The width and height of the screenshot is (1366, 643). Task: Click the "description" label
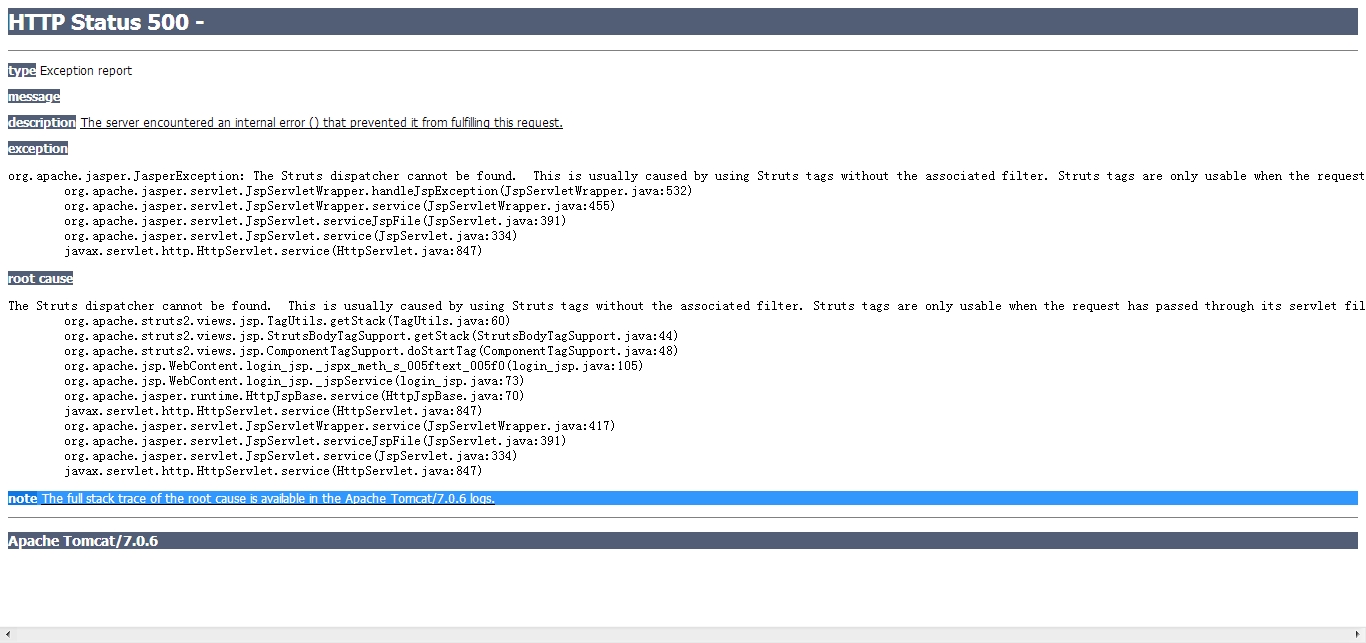pyautogui.click(x=42, y=123)
